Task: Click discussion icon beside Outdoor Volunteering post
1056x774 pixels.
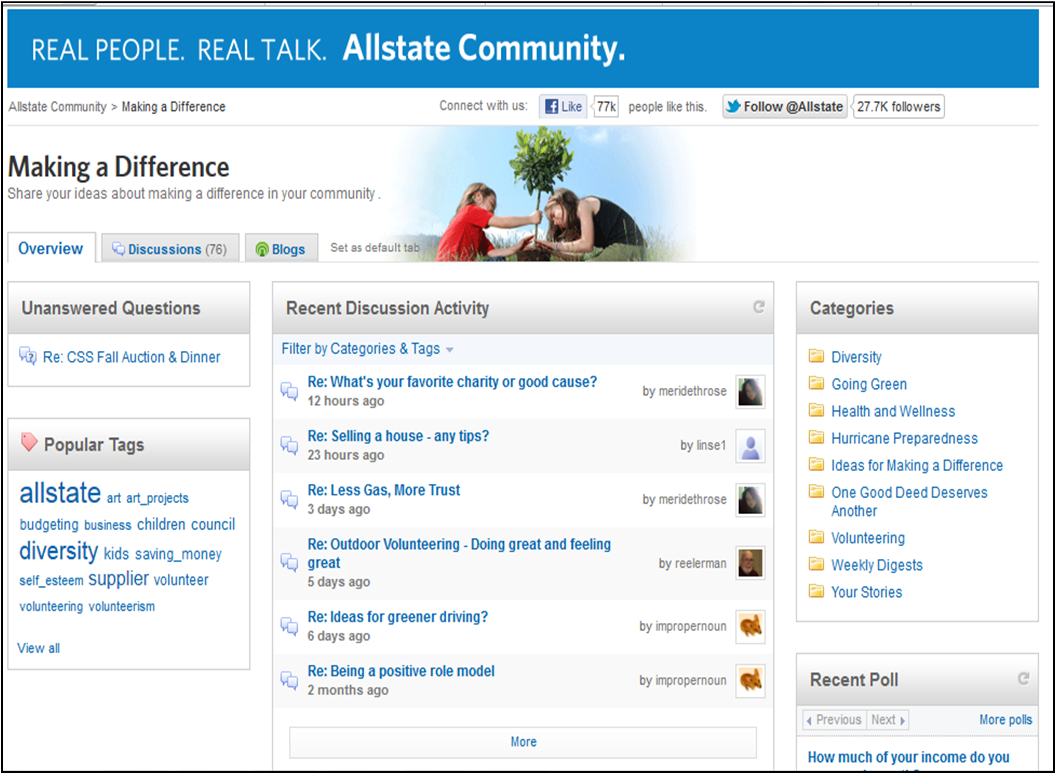Action: tap(290, 562)
